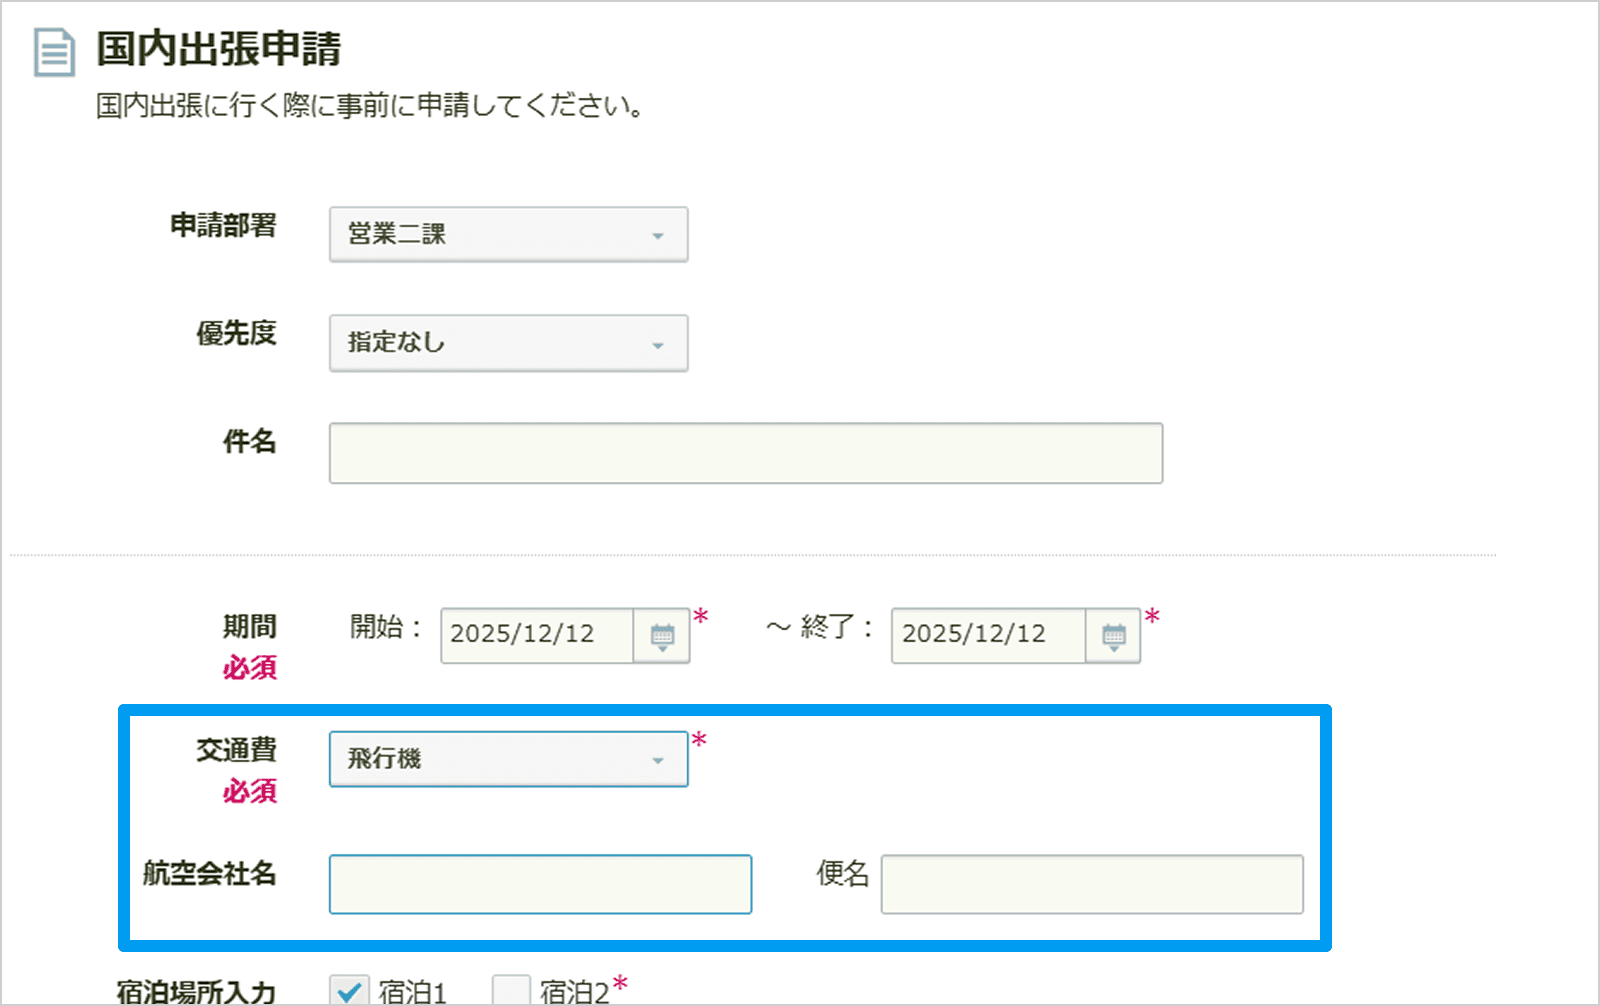Click the document icon beside 国内出張申請

click(54, 52)
